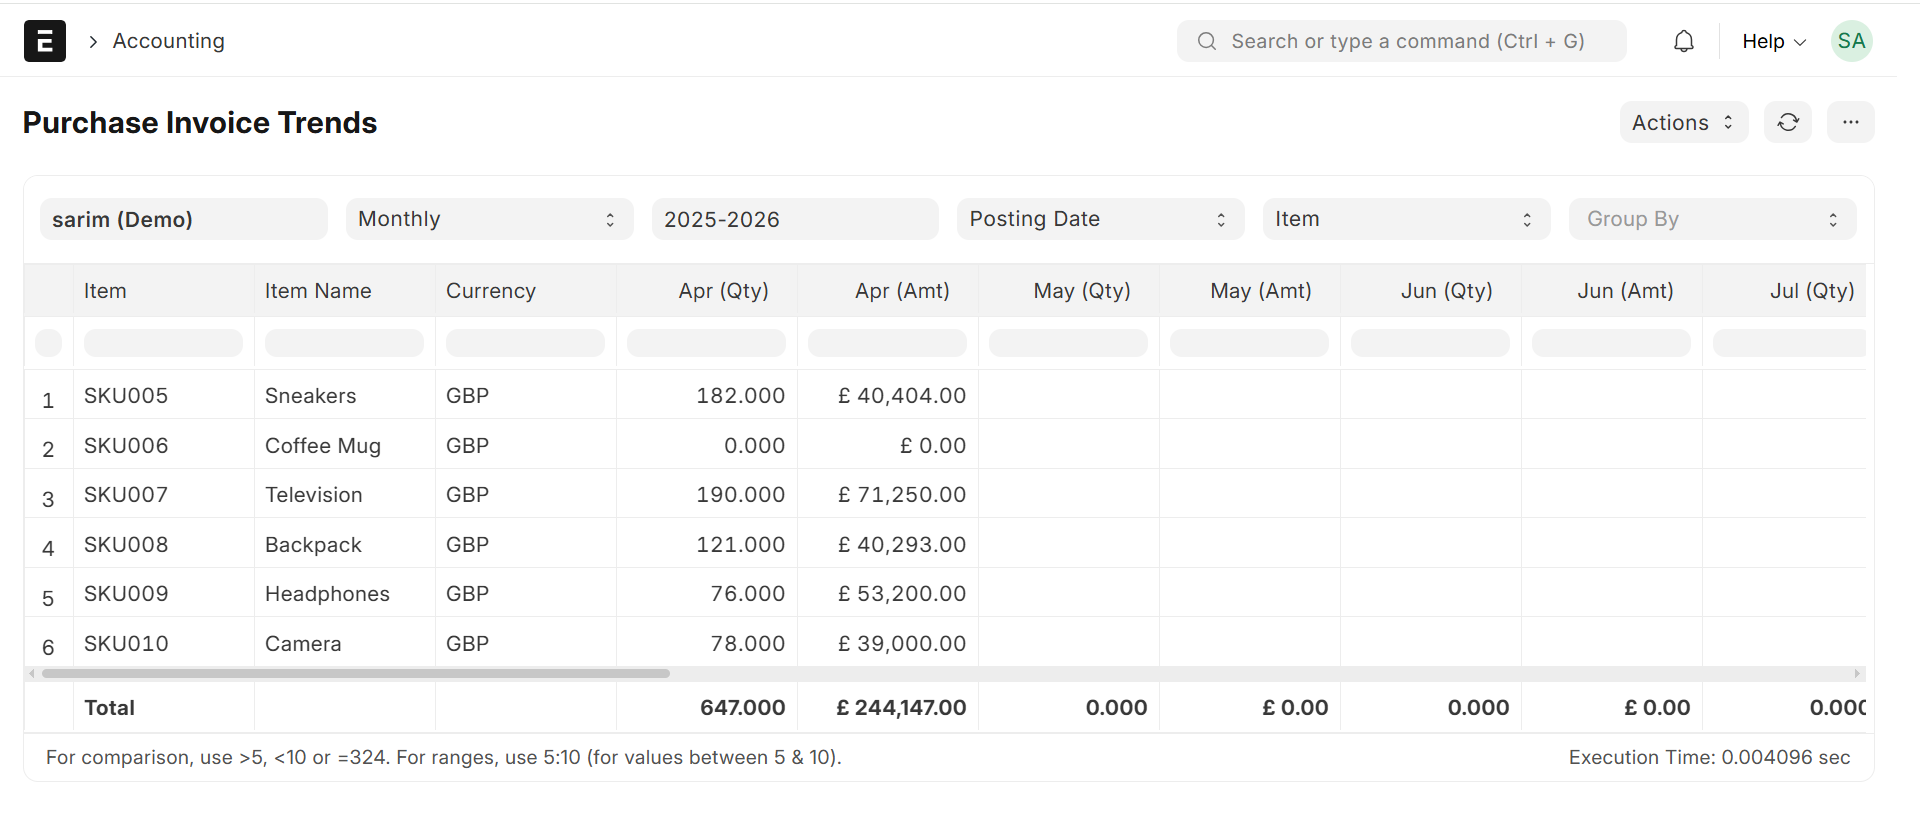The height and width of the screenshot is (819, 1920).
Task: Click the right arrow of horizontal scrollbar
Action: [x=1857, y=674]
